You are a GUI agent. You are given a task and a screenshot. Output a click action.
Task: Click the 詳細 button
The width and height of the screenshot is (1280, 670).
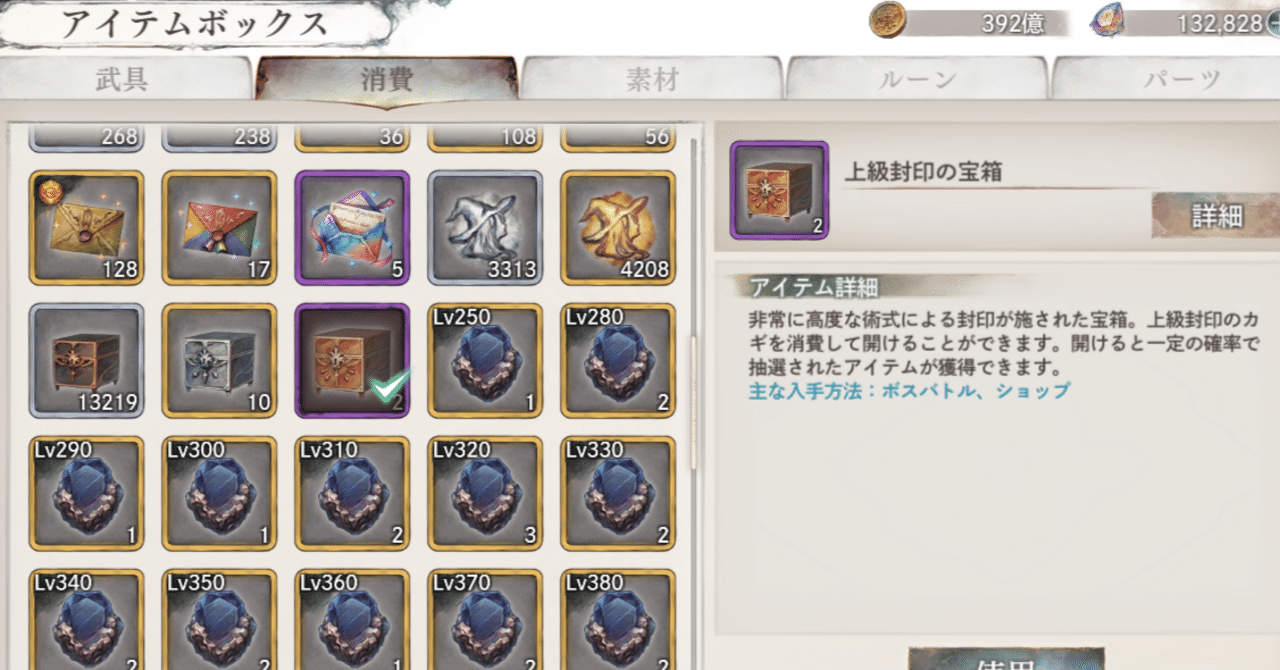1216,216
